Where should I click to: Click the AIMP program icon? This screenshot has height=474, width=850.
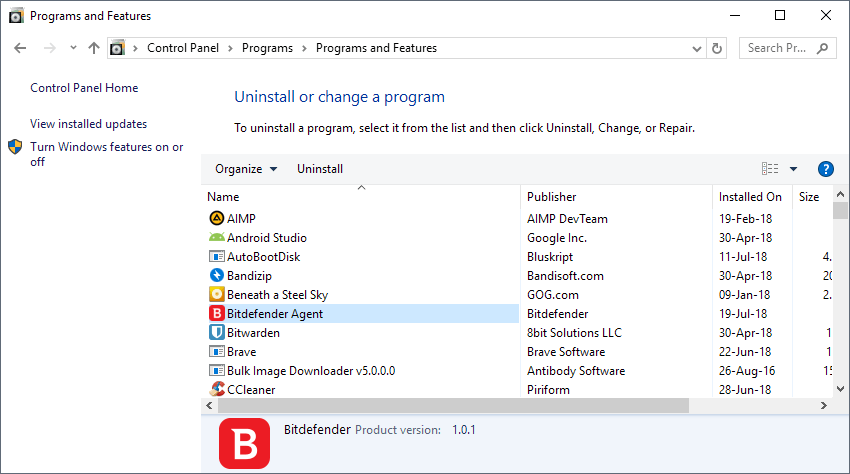[216, 218]
